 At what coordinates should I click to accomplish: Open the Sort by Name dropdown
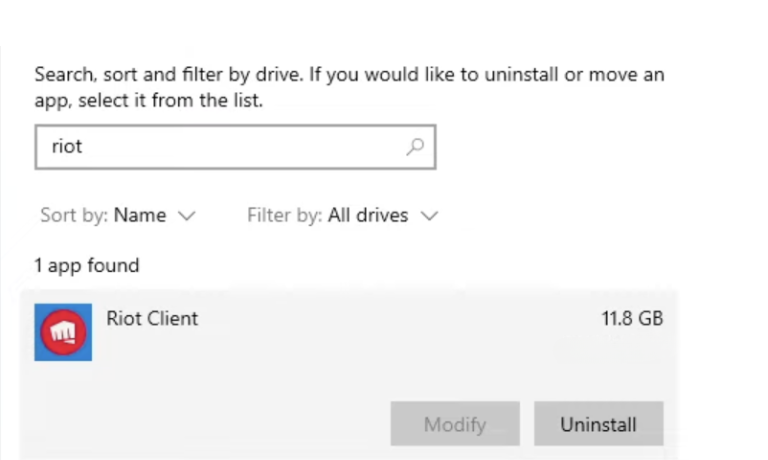click(118, 216)
